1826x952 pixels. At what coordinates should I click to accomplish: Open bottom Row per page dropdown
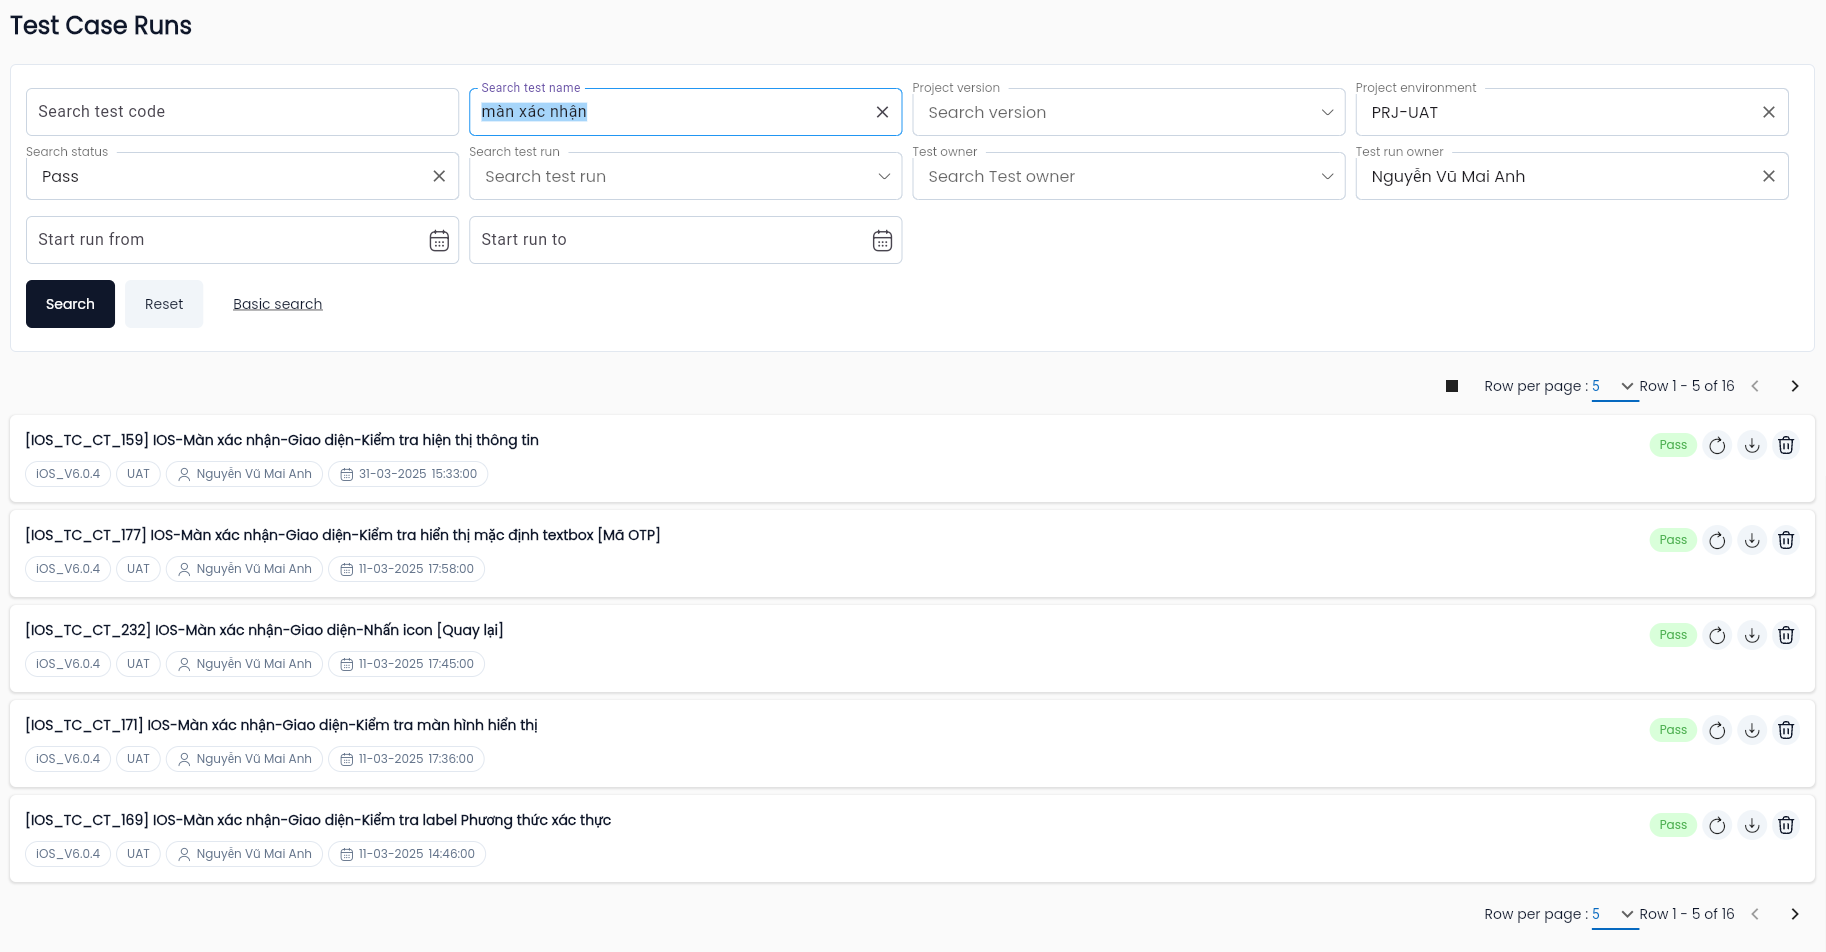(x=1615, y=914)
